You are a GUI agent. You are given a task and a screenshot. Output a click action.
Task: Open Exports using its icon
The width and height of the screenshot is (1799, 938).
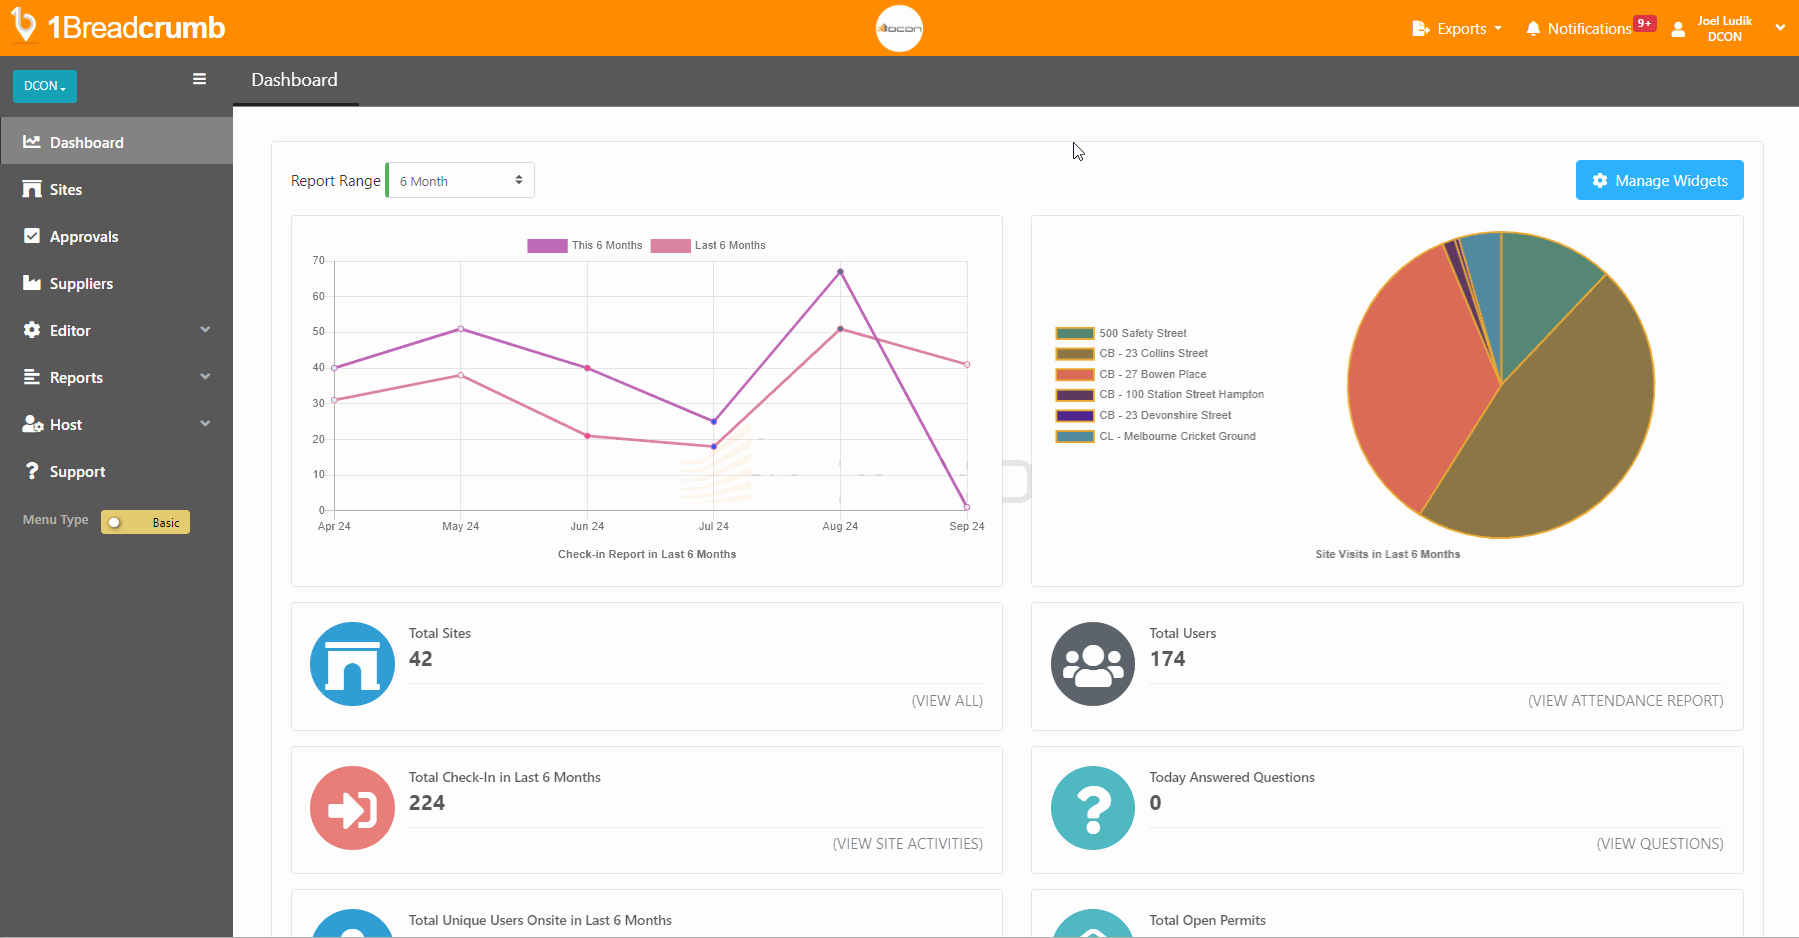[1420, 28]
